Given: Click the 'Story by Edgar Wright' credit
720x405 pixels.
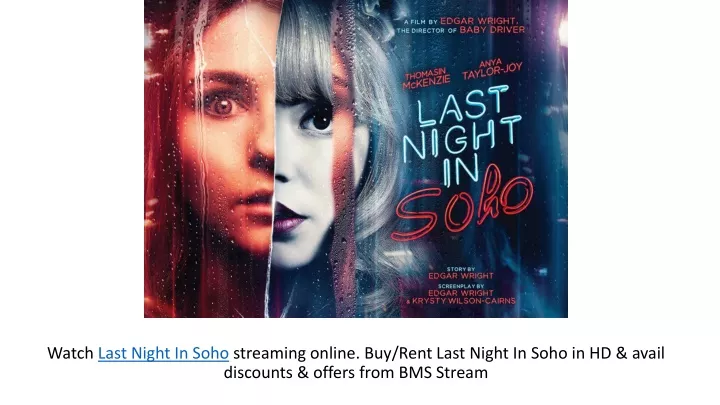Looking at the screenshot, I should pyautogui.click(x=461, y=273).
